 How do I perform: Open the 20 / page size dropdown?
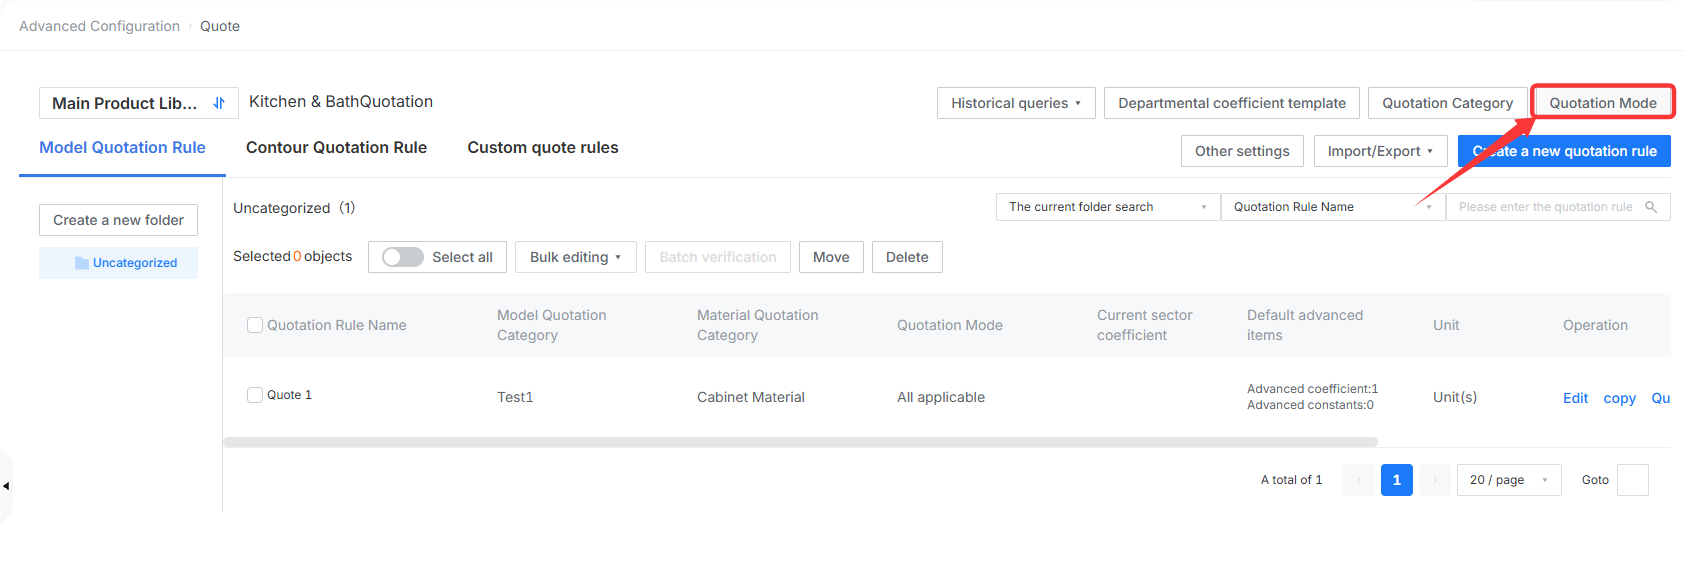point(1509,480)
